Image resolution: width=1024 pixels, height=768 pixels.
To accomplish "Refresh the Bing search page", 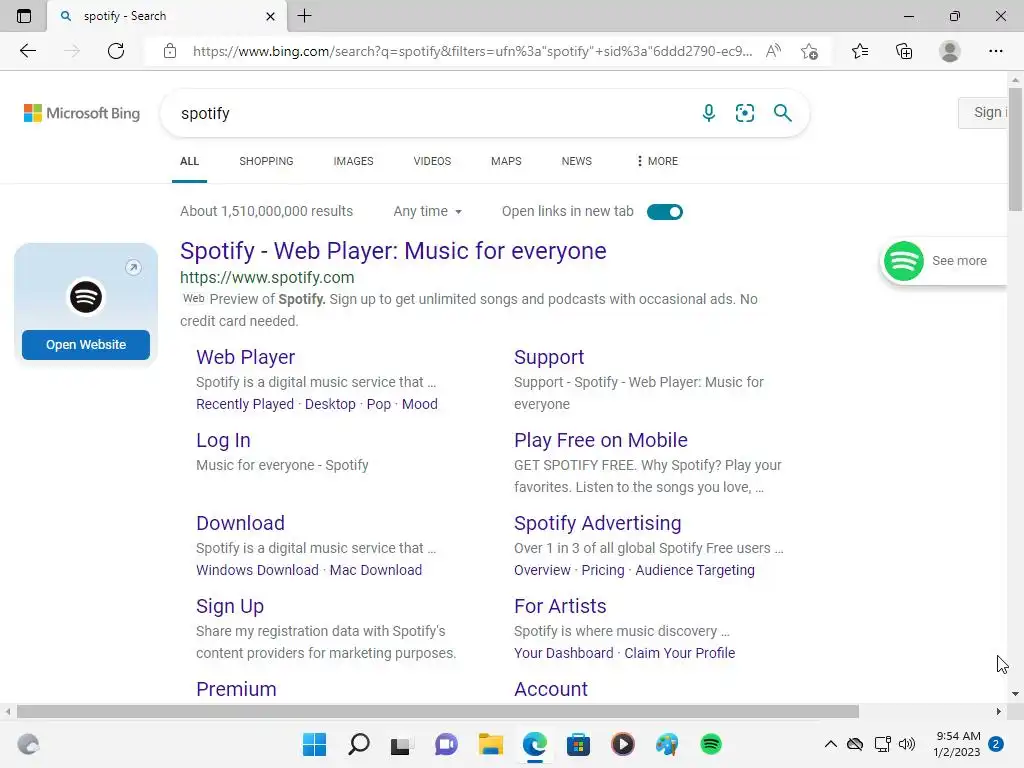I will click(x=116, y=51).
